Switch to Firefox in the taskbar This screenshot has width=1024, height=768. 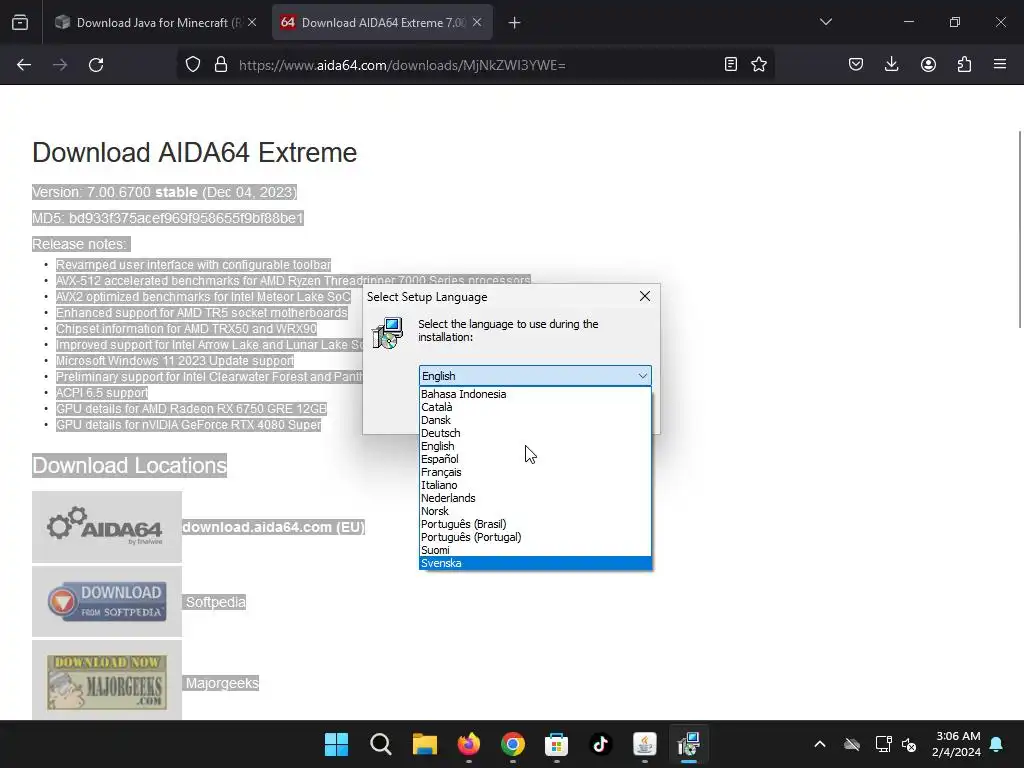click(469, 744)
